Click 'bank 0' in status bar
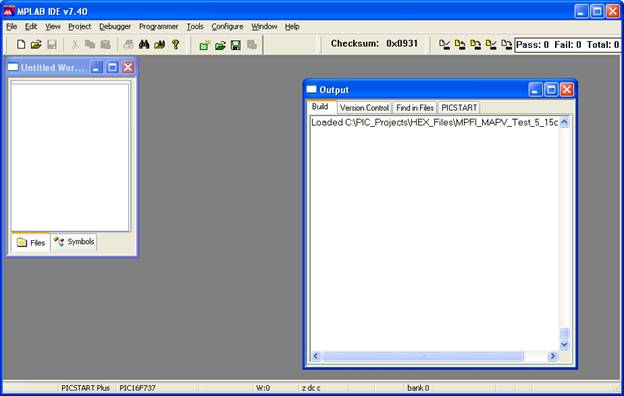This screenshot has width=624, height=396. pos(418,388)
